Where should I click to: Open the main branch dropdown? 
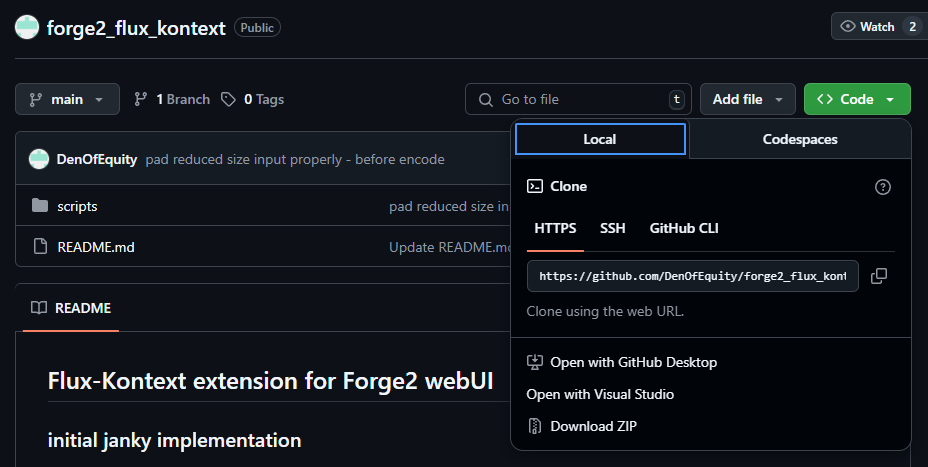tap(67, 99)
